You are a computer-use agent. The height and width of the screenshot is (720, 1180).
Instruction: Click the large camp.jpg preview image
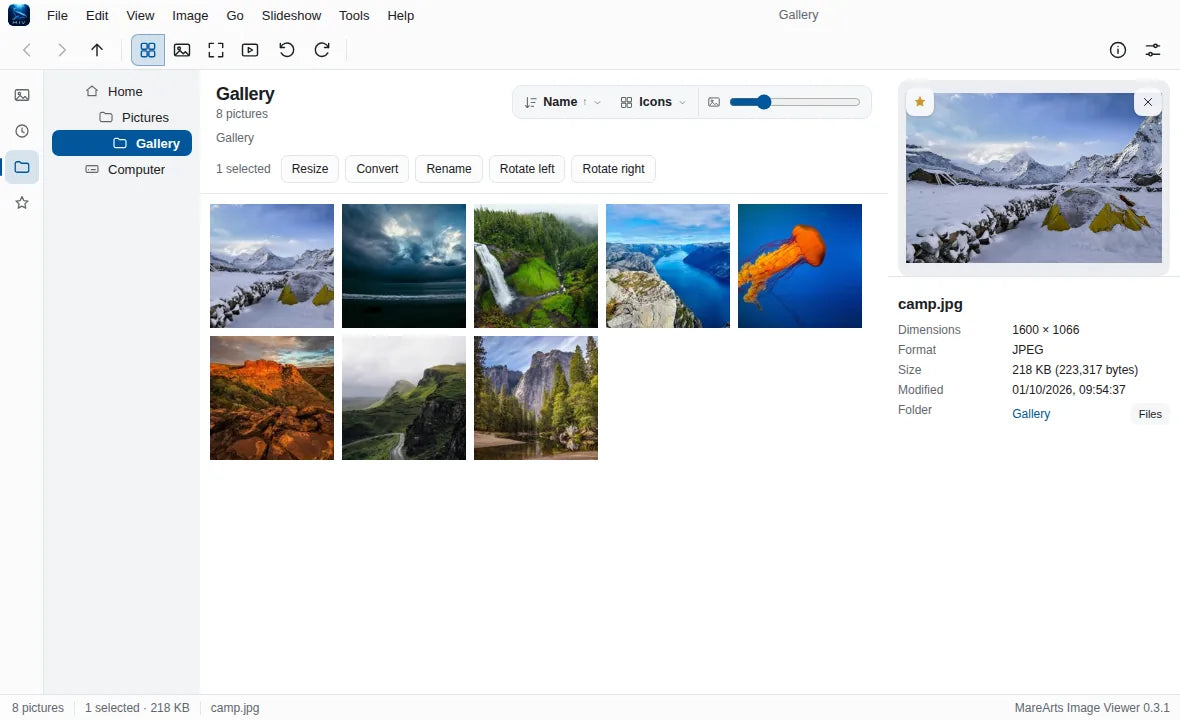tap(1034, 178)
